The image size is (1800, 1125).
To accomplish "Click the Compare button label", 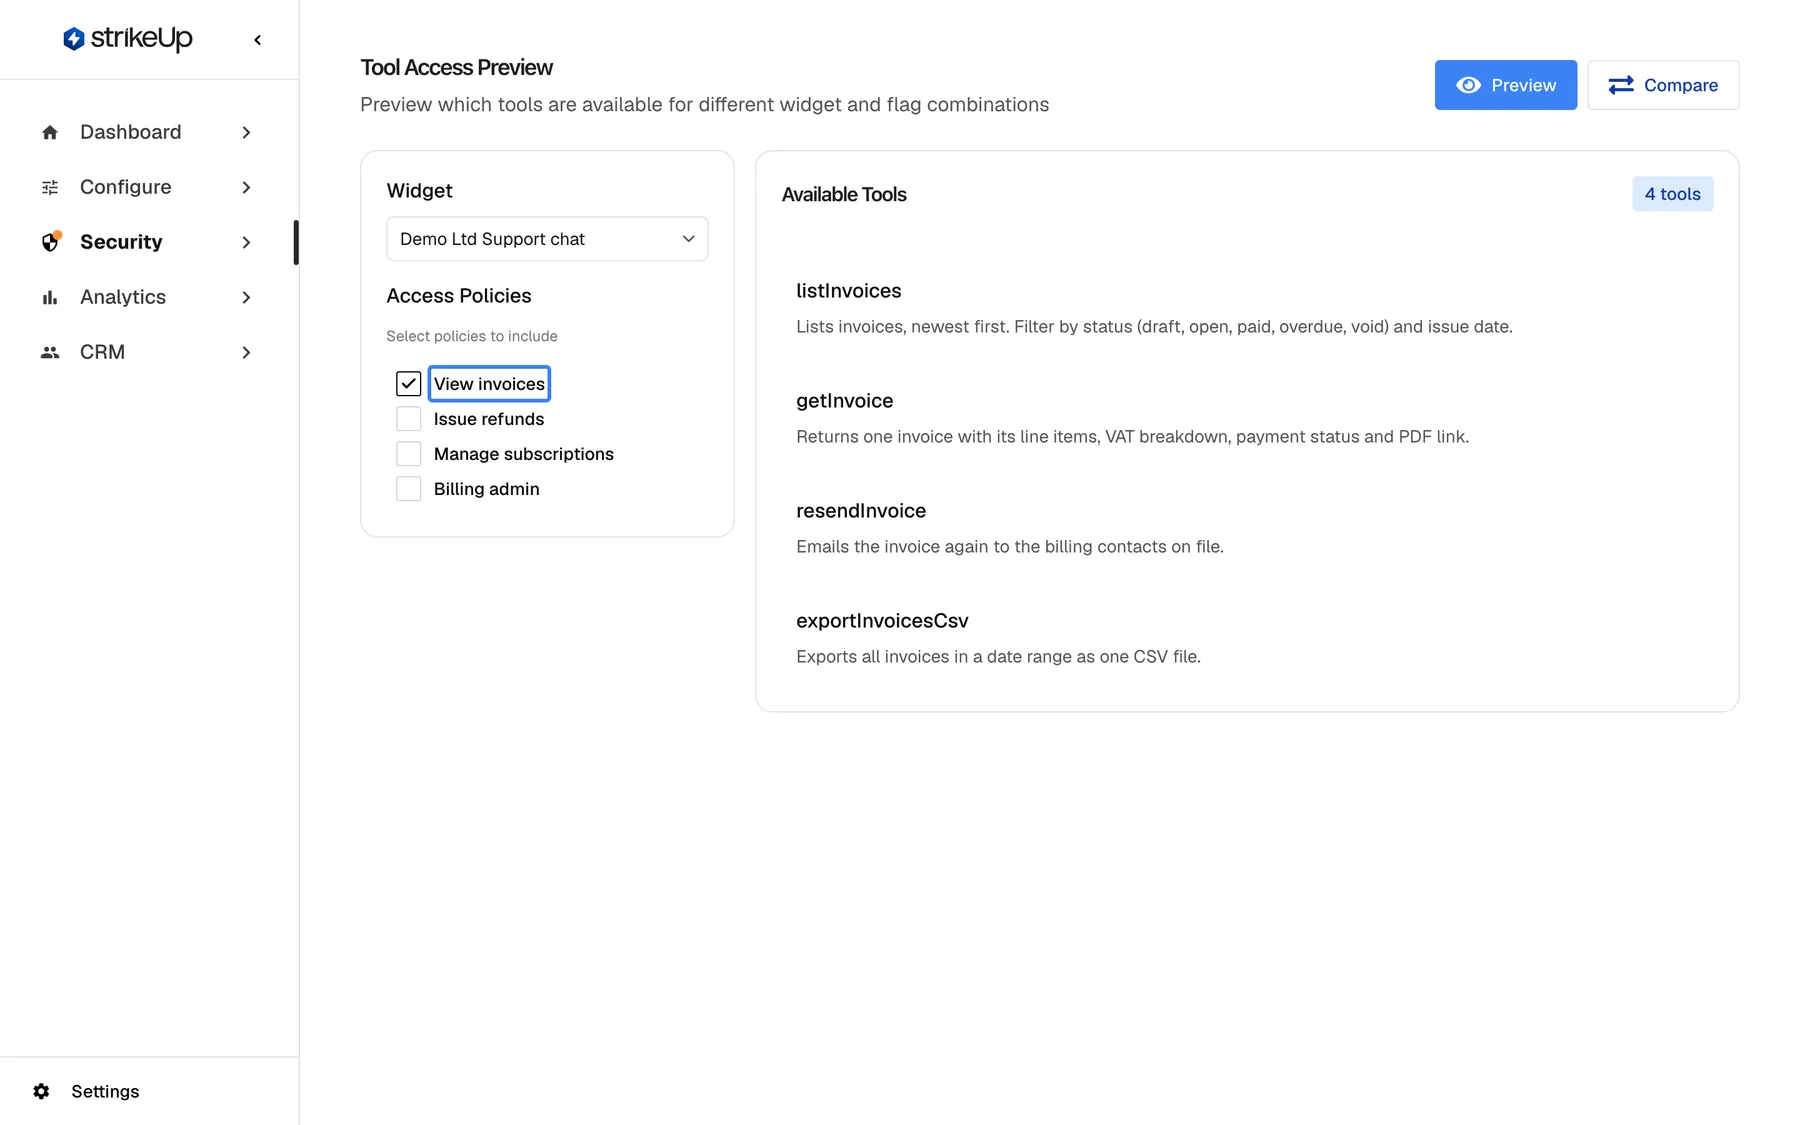I will click(1681, 85).
